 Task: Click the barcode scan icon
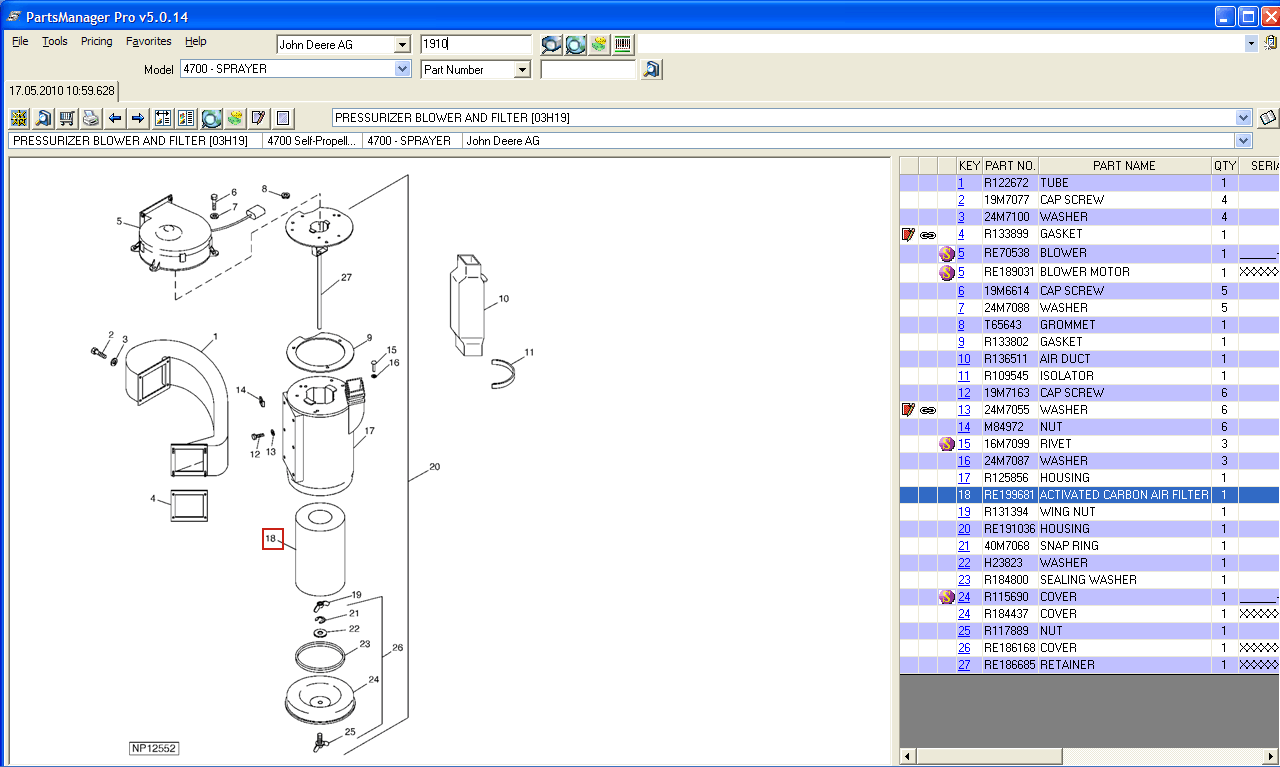(x=623, y=44)
